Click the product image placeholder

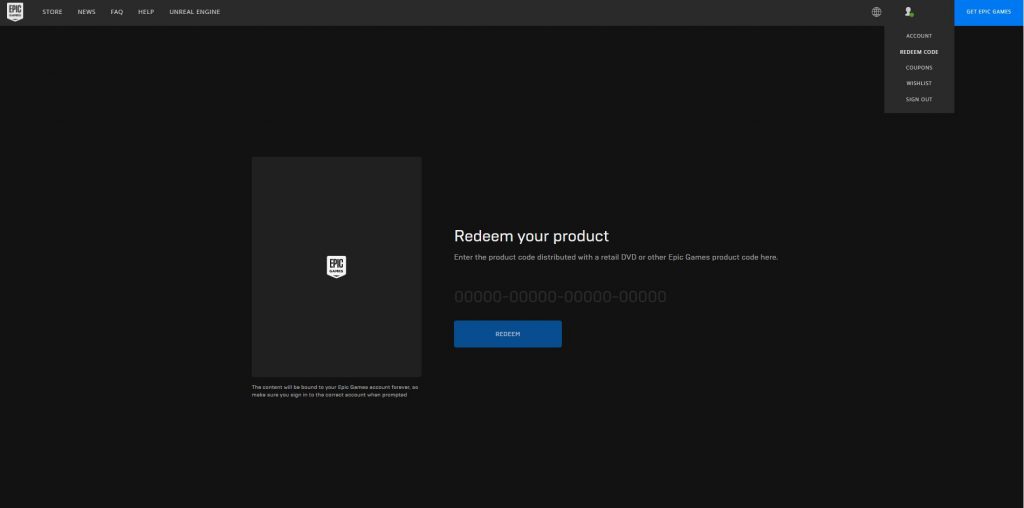pyautogui.click(x=336, y=320)
